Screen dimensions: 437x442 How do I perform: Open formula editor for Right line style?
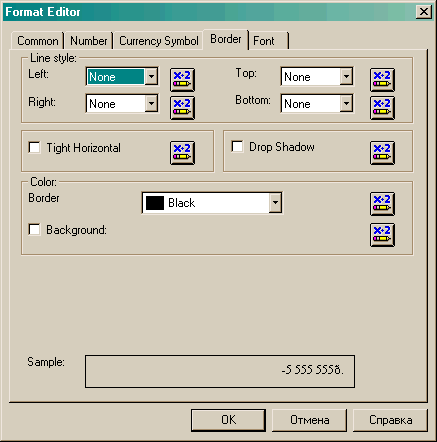pyautogui.click(x=182, y=108)
